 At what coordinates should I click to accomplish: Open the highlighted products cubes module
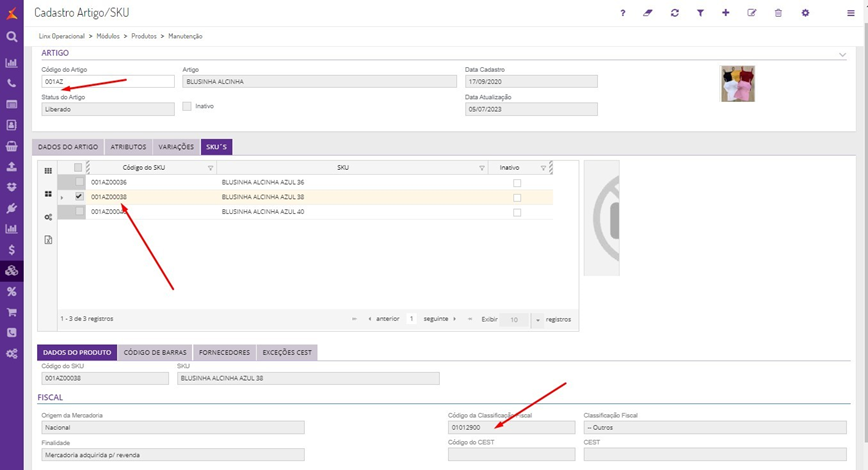[x=12, y=271]
